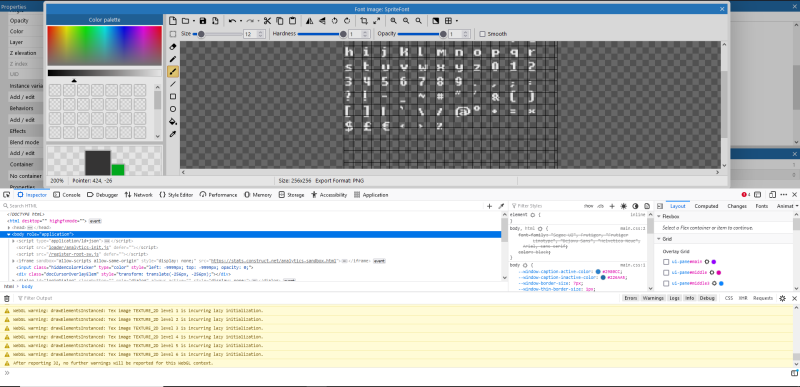This screenshot has width=800, height=387.
Task: Click the :hov pseudo-class button
Action: (x=588, y=206)
